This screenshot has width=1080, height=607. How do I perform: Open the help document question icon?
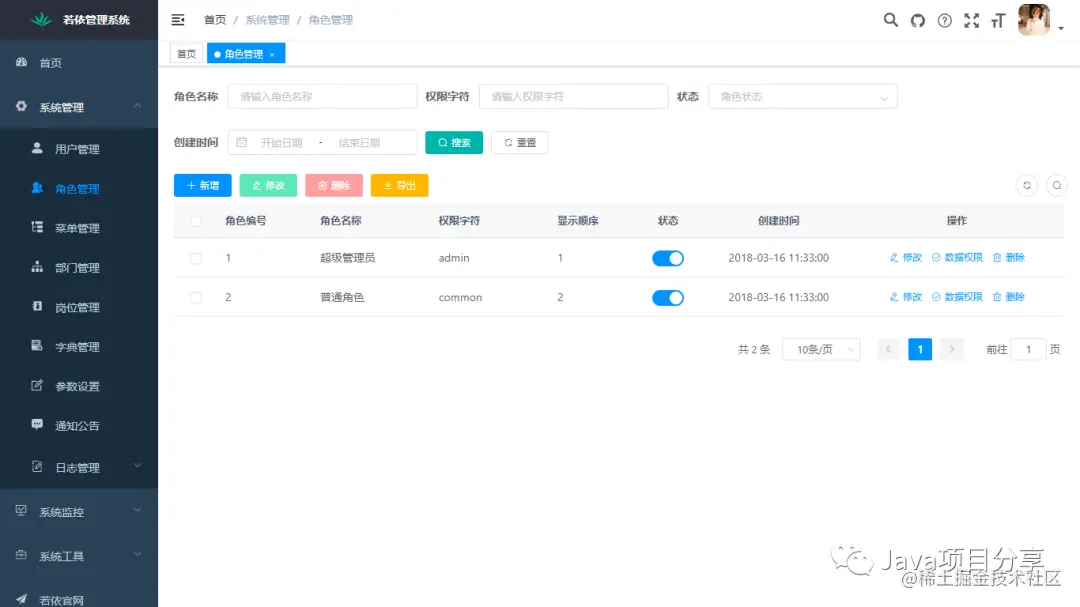[944, 21]
